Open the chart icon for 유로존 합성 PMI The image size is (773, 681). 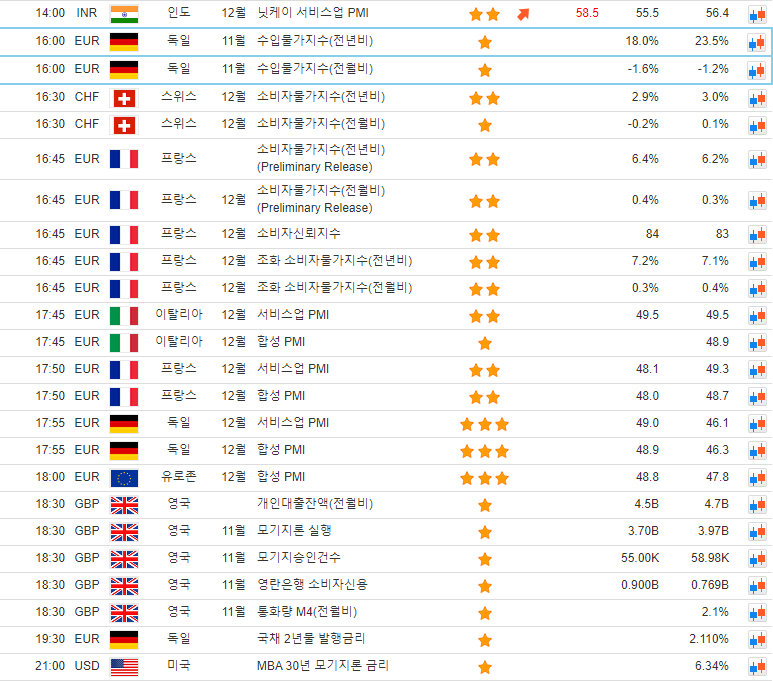tap(757, 478)
